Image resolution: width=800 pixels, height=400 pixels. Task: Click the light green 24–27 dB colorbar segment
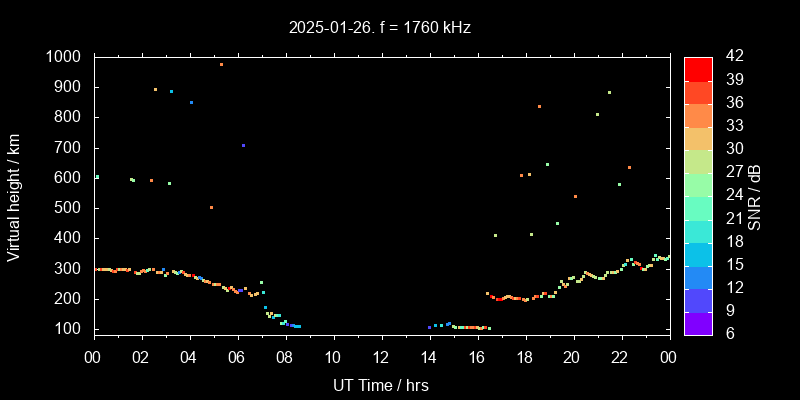pos(698,184)
